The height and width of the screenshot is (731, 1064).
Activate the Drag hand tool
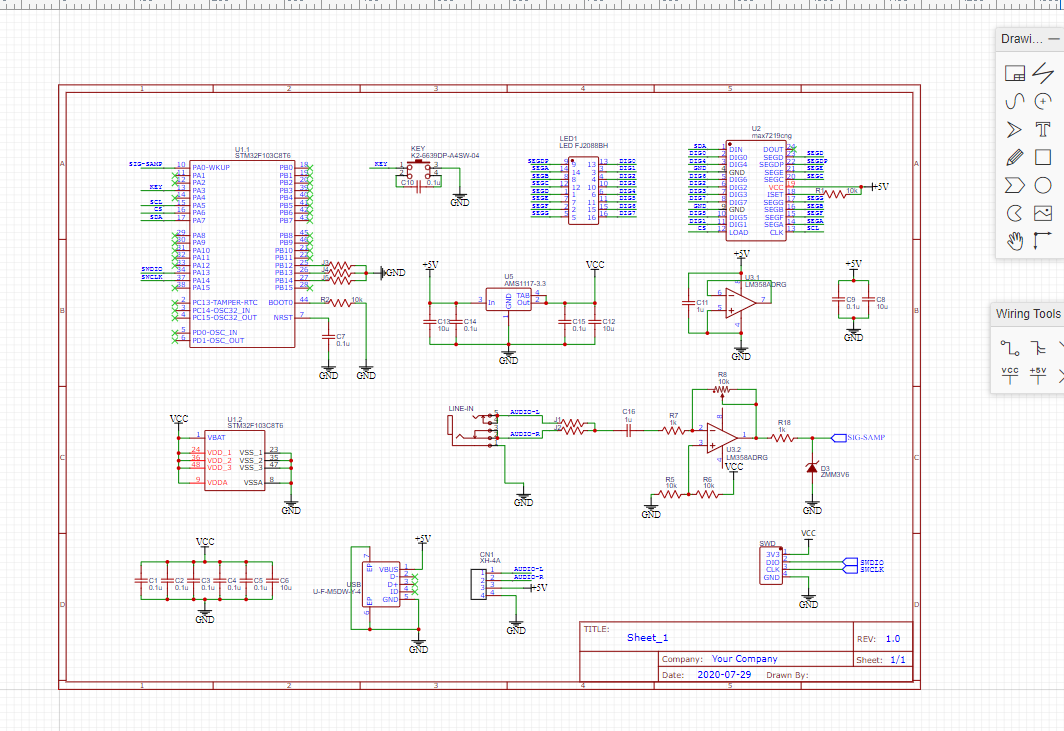[x=1014, y=241]
